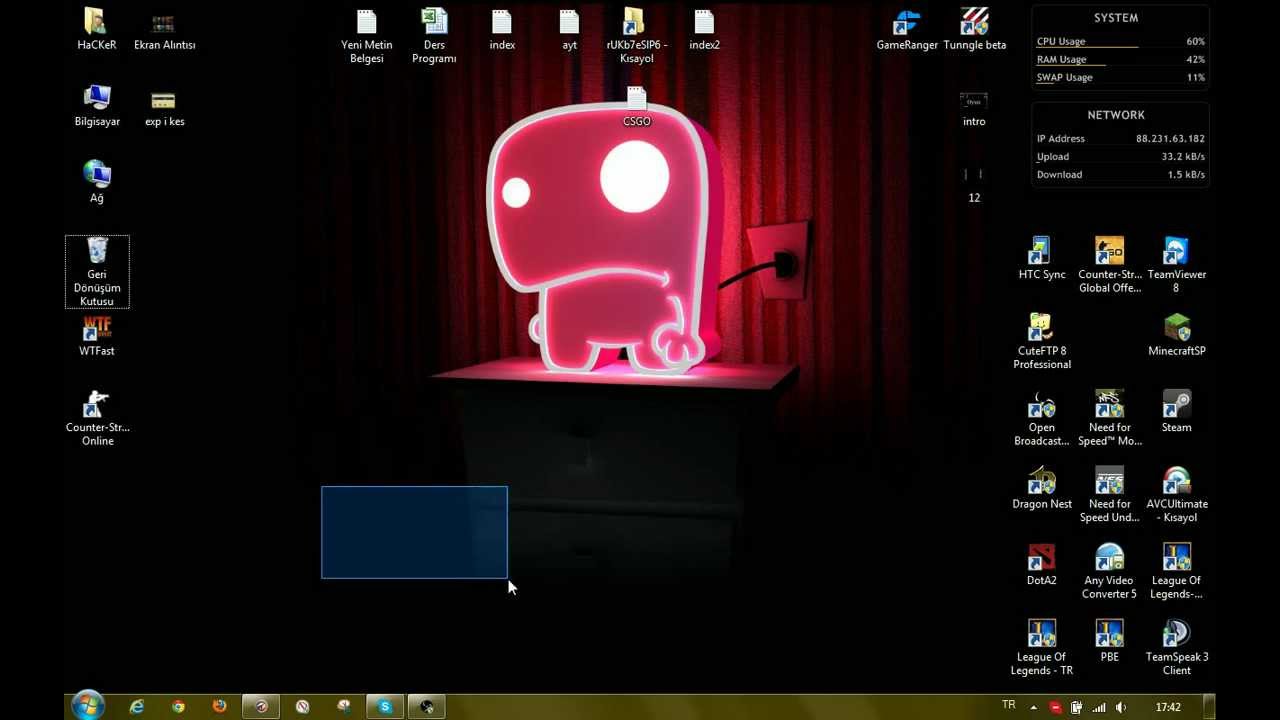Viewport: 1280px width, 720px height.
Task: Click the IP Address 88.231.63.182 value
Action: coord(1170,139)
